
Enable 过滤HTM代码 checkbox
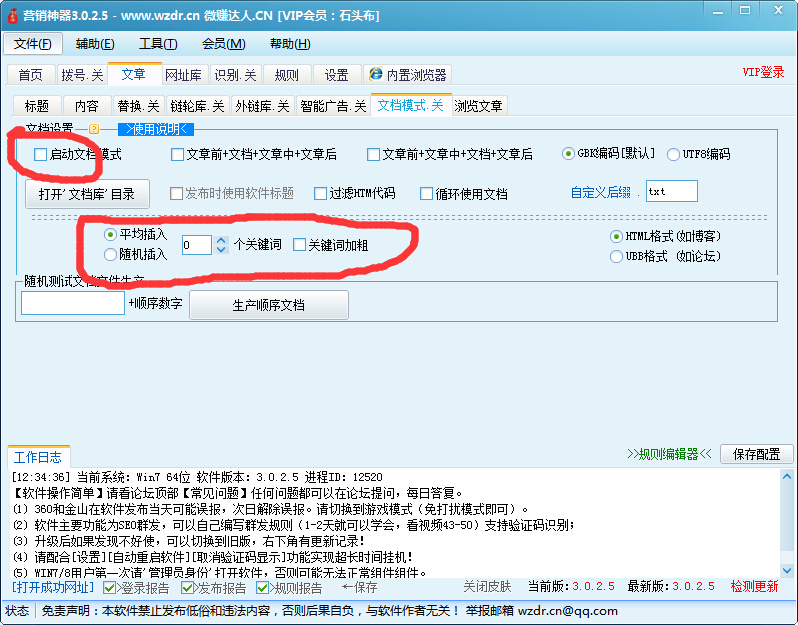(x=320, y=193)
